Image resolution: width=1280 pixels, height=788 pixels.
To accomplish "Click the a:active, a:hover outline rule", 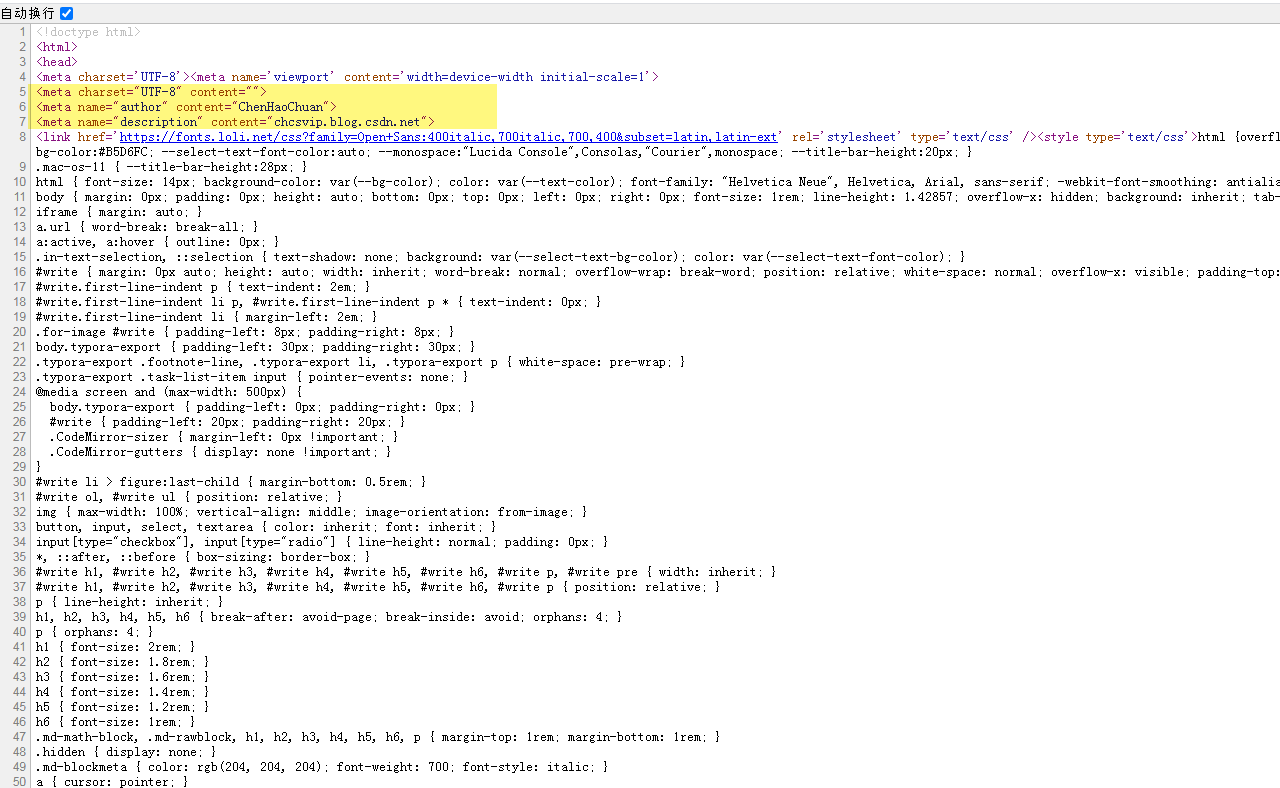I will [158, 242].
